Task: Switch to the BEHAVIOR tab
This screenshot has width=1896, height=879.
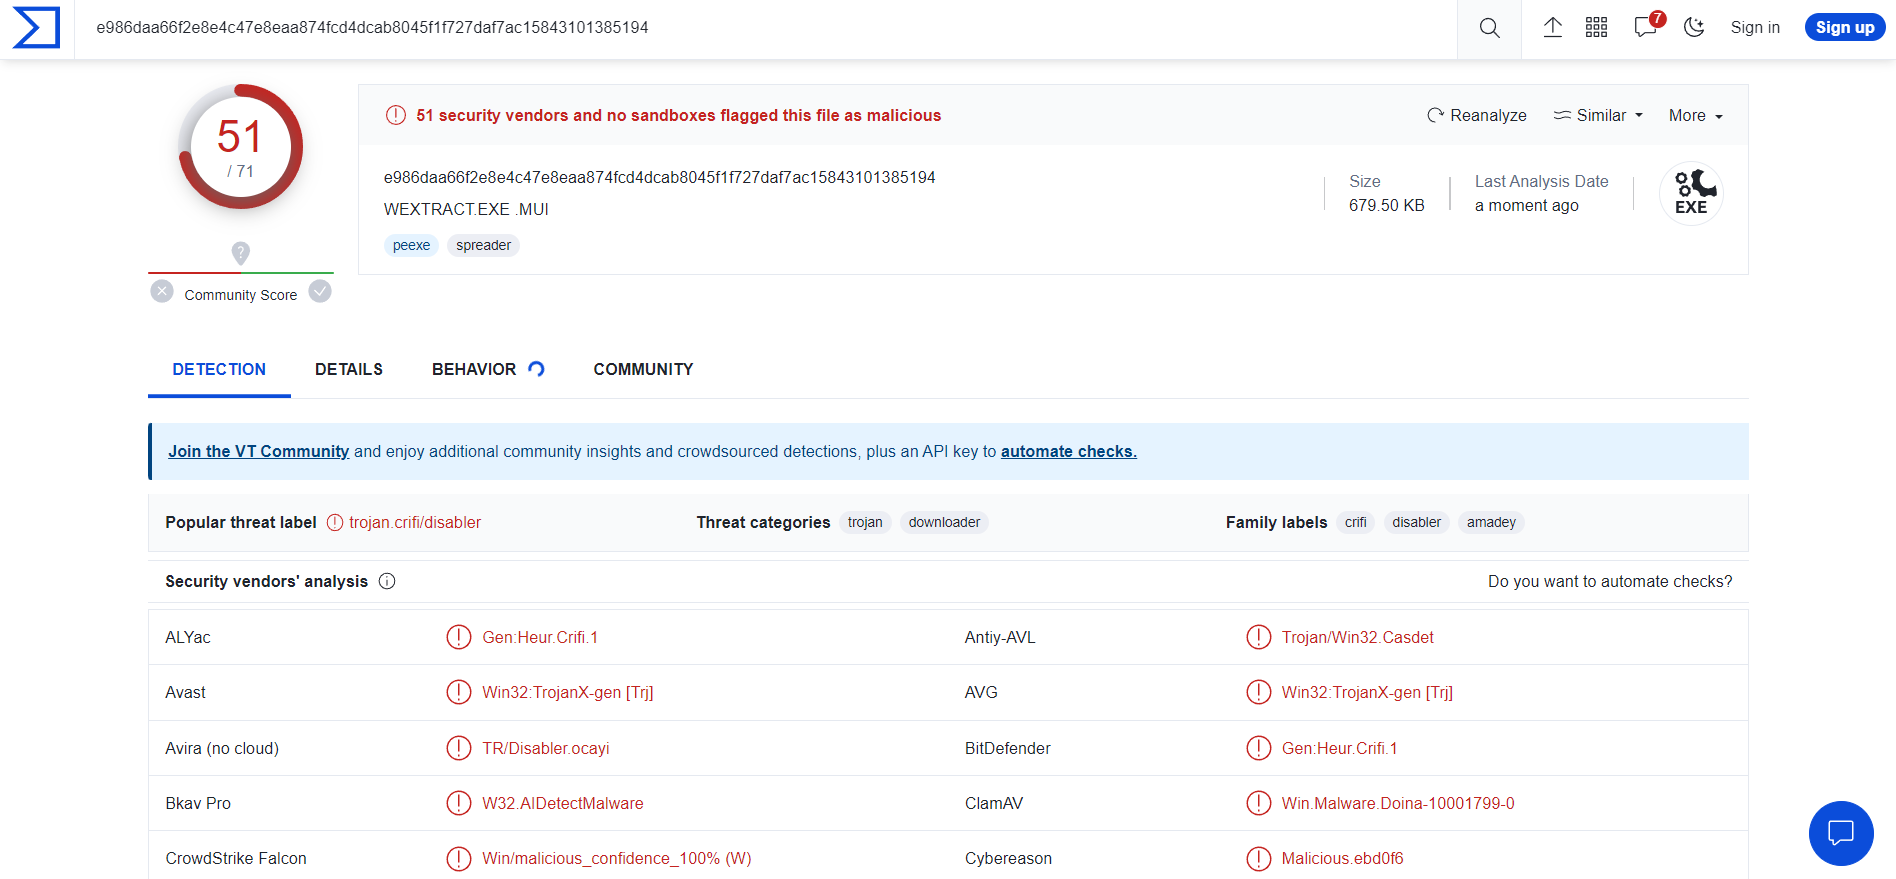Action: tap(474, 369)
